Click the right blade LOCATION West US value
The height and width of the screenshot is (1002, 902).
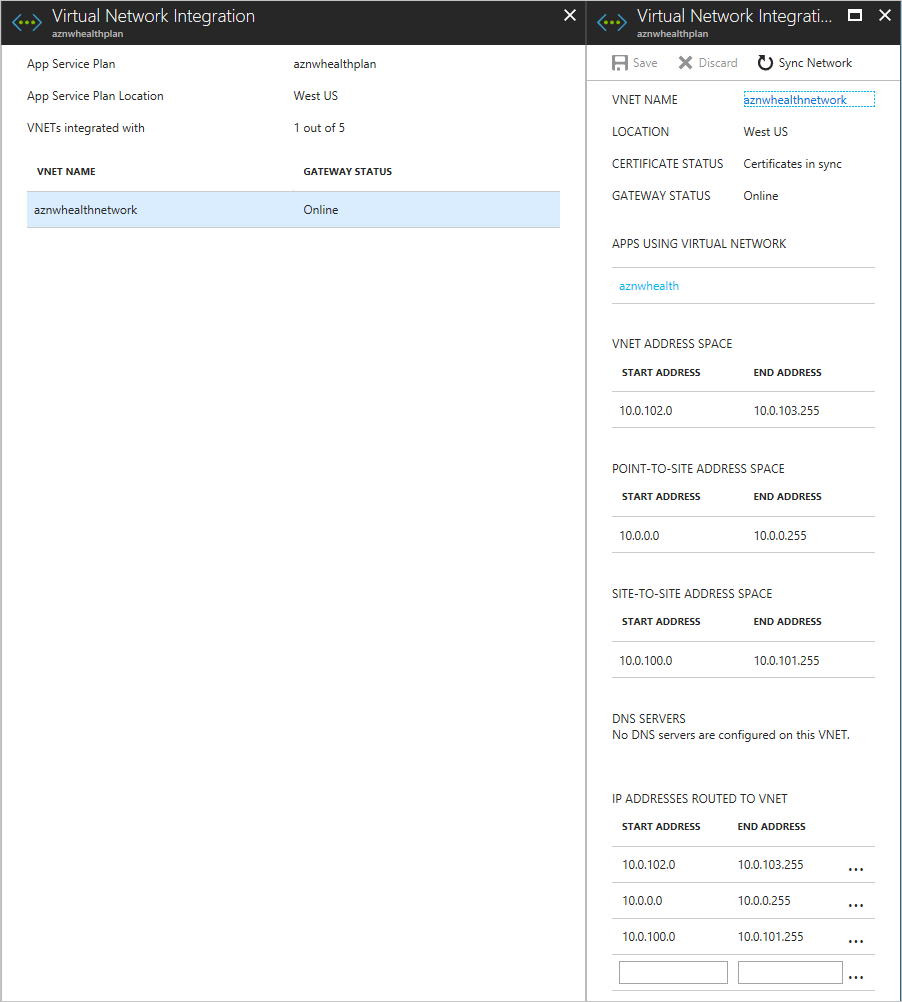point(765,132)
